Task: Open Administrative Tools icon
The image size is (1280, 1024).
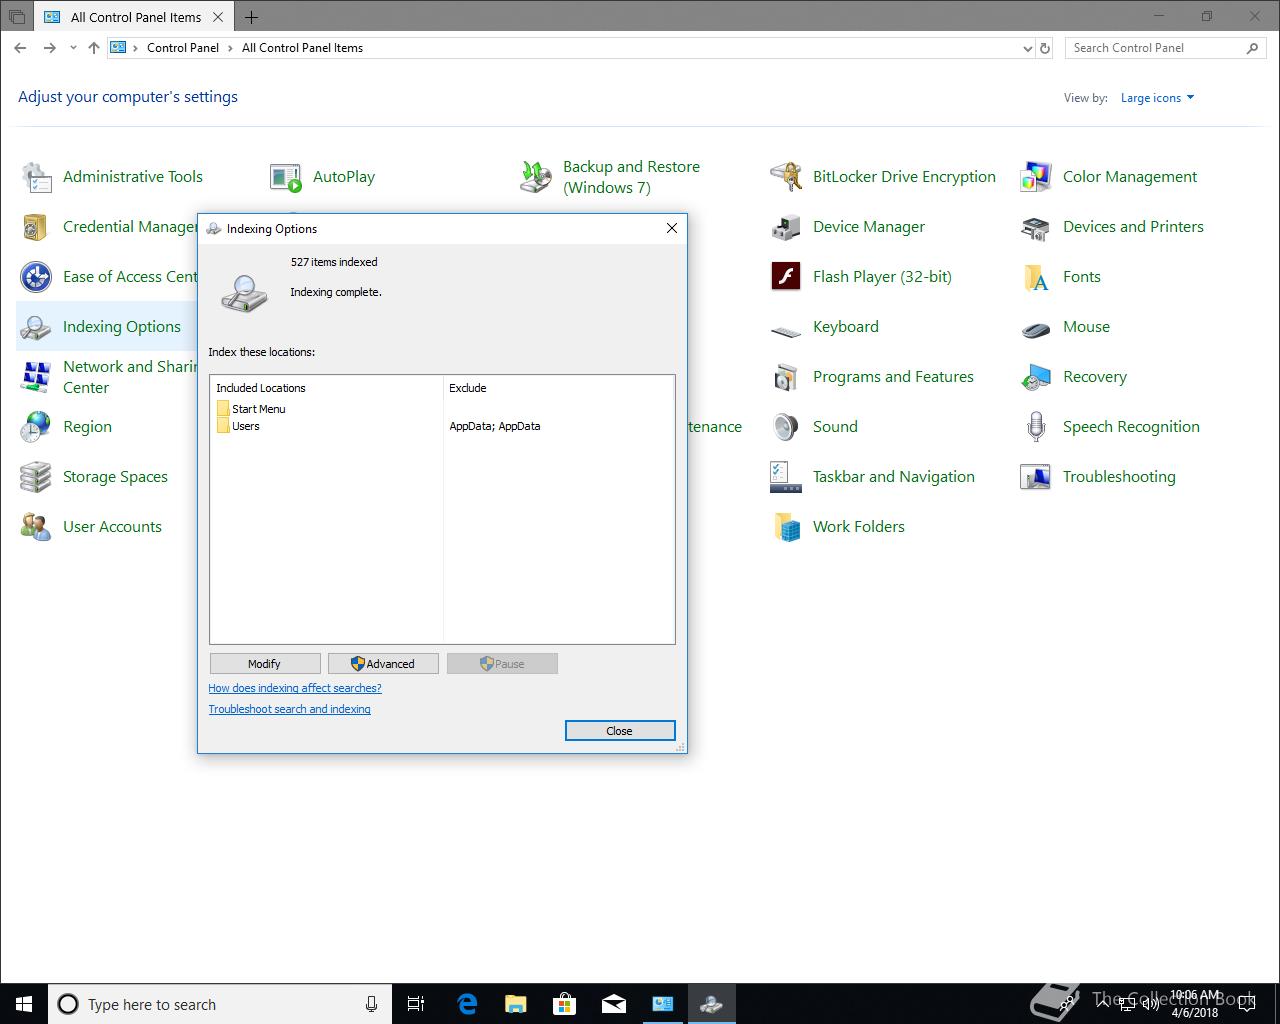Action: pyautogui.click(x=36, y=177)
